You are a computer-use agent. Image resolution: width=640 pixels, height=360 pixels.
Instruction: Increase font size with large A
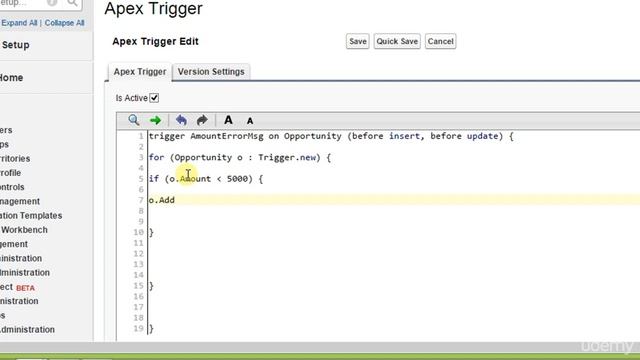coord(228,120)
